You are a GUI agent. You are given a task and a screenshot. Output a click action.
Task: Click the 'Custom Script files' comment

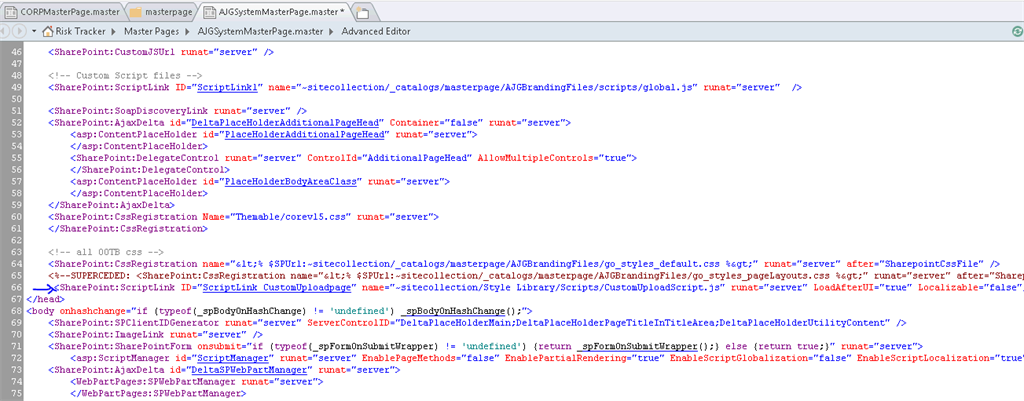125,75
